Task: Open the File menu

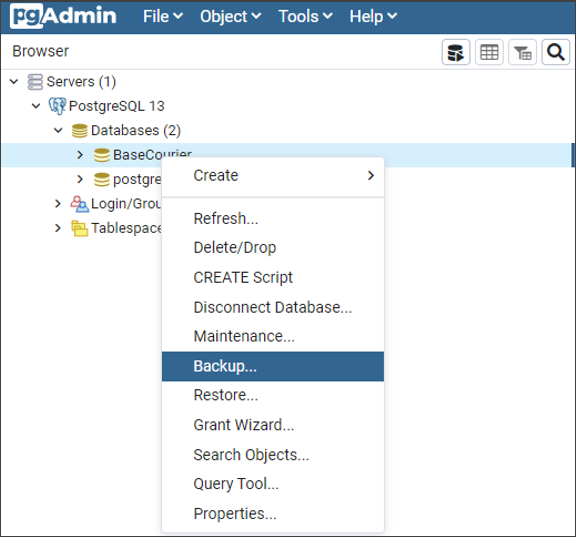Action: [163, 17]
